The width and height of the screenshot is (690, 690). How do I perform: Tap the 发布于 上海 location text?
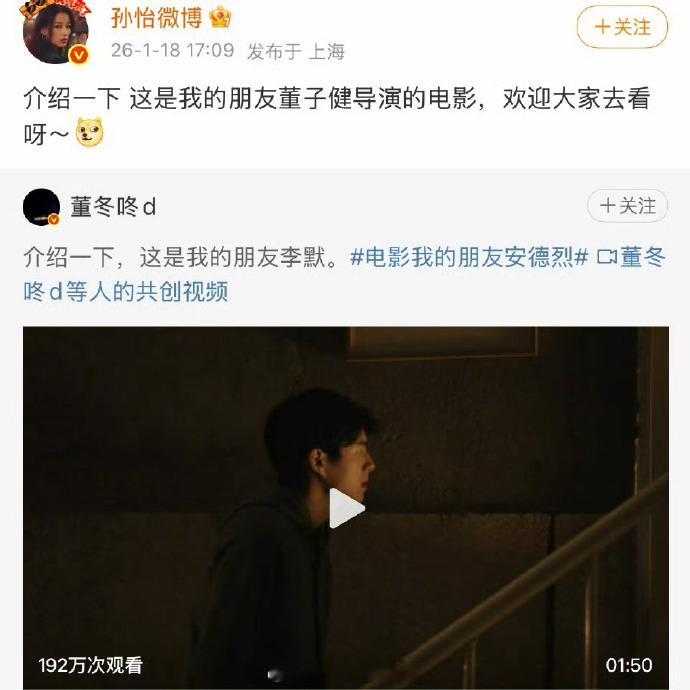[x=296, y=51]
